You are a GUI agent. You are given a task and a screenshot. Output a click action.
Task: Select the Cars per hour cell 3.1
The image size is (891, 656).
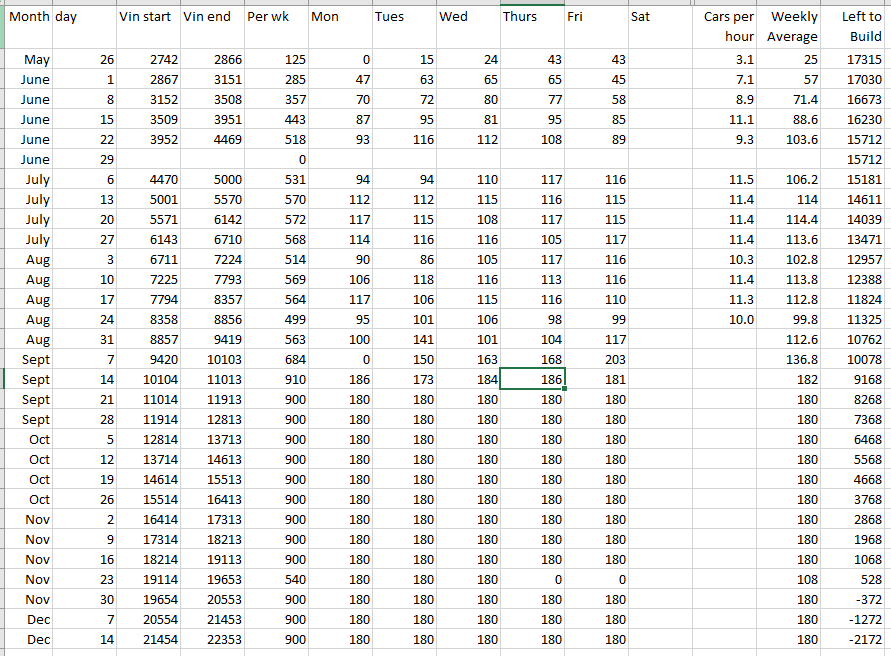pyautogui.click(x=724, y=60)
